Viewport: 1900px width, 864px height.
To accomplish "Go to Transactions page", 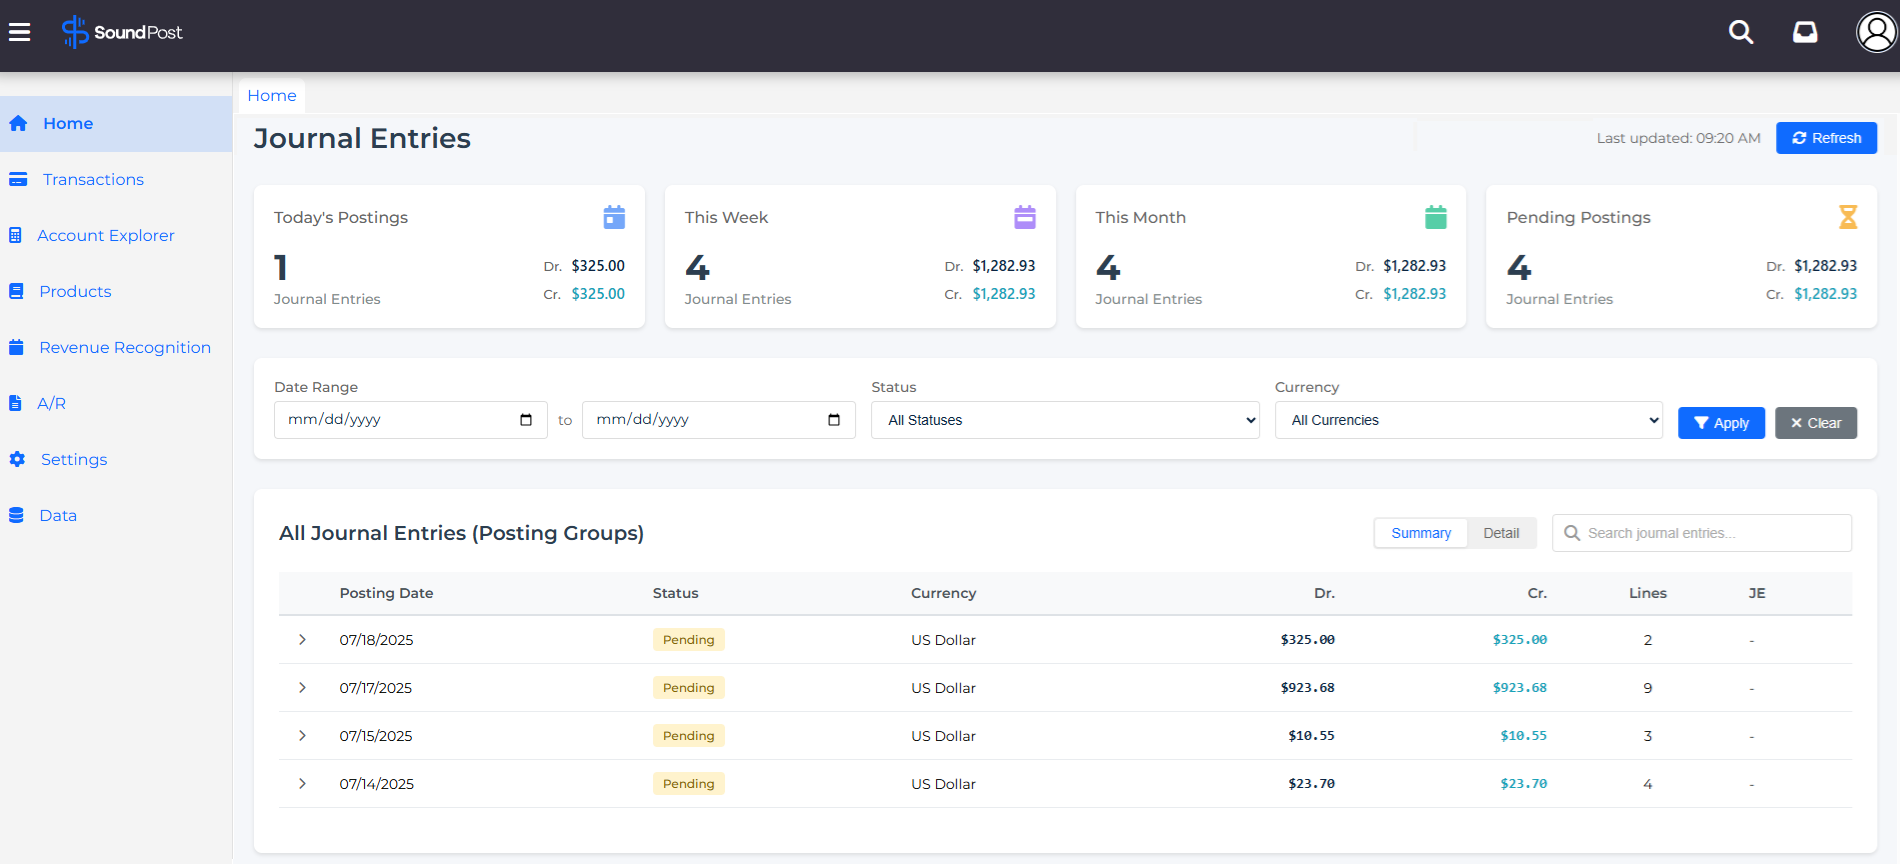I will pos(93,180).
